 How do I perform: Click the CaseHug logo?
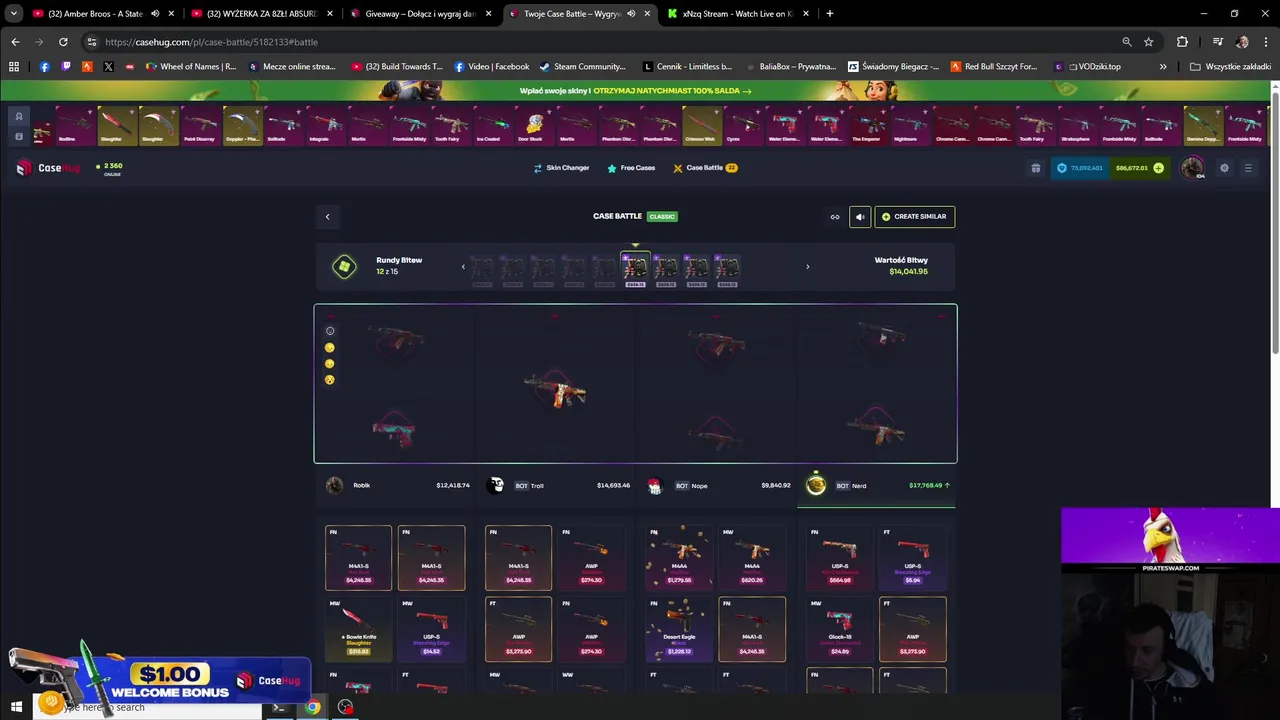[47, 168]
